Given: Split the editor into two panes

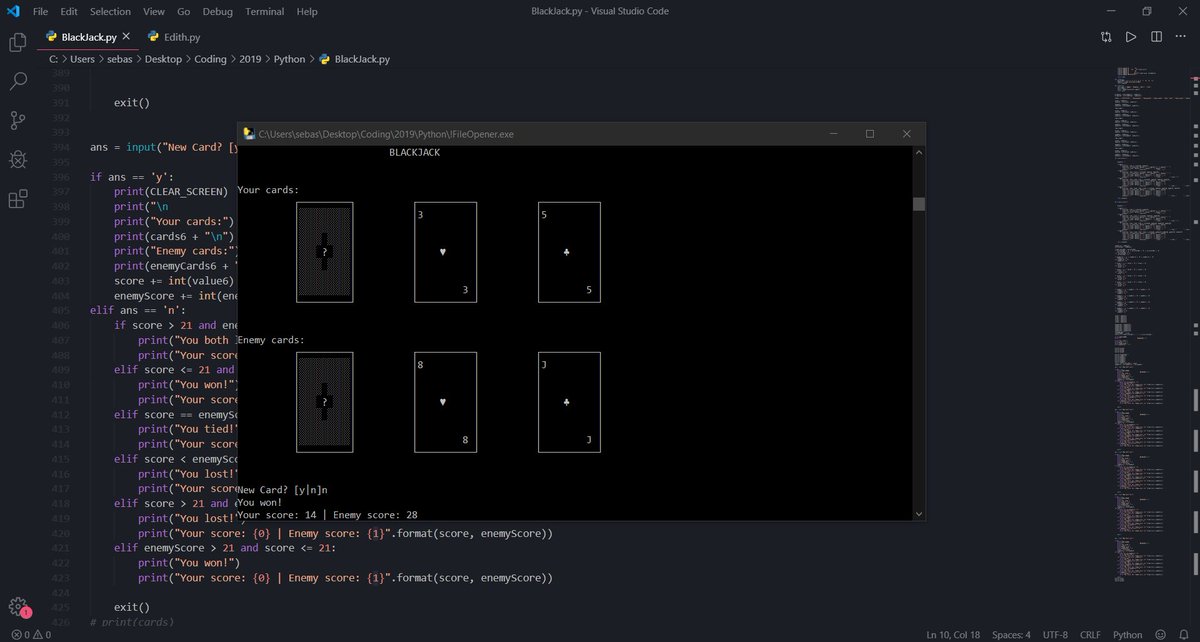Looking at the screenshot, I should point(1157,35).
